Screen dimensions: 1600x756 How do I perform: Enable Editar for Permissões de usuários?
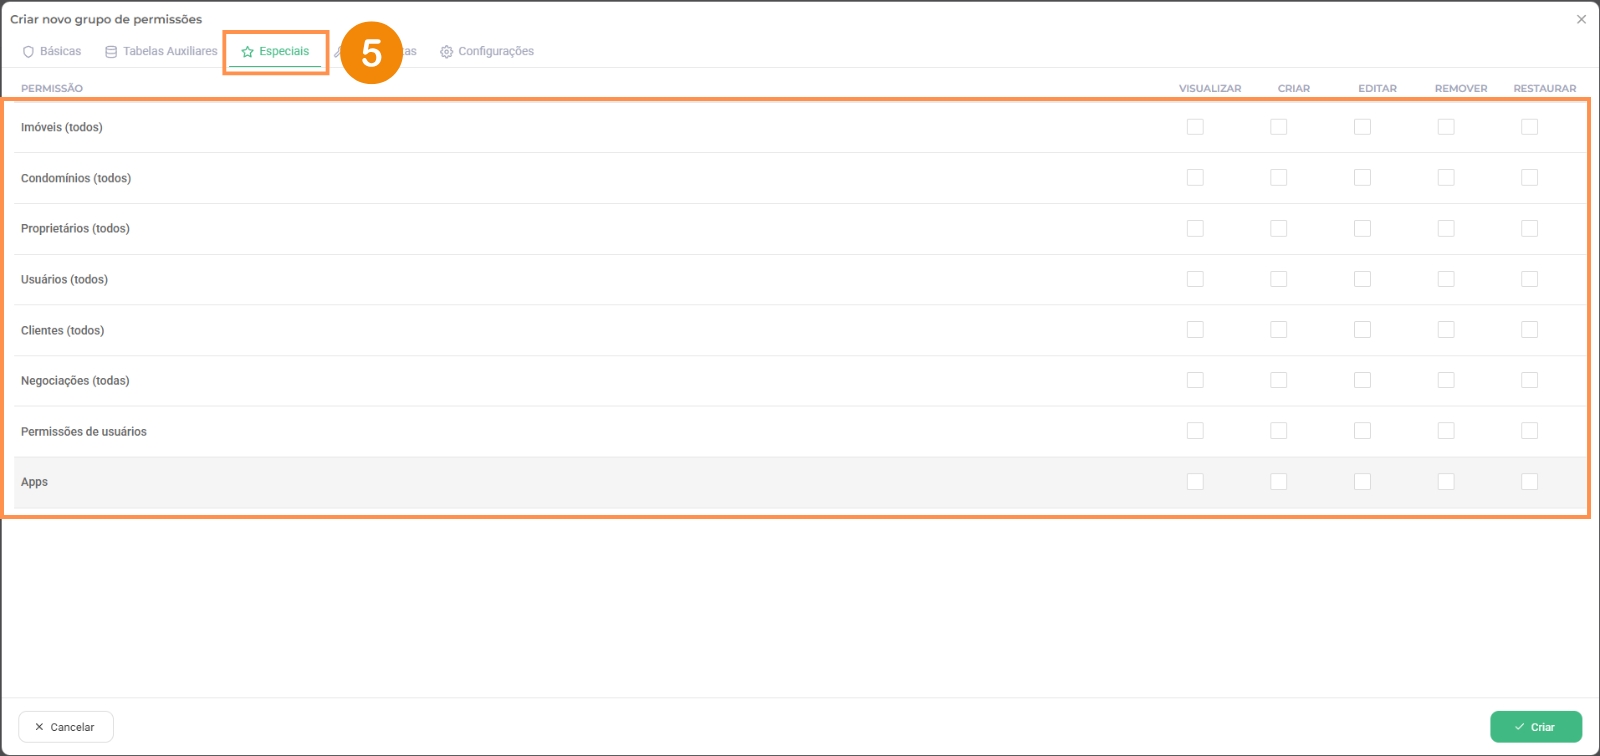pyautogui.click(x=1362, y=431)
